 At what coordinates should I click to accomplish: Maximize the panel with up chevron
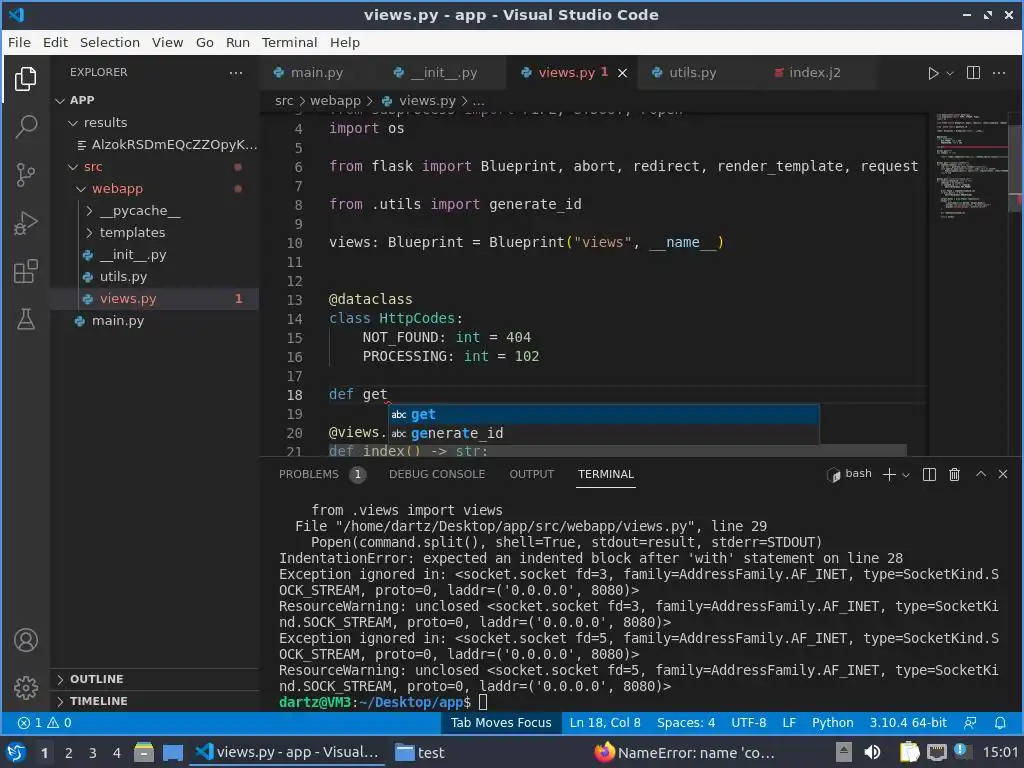coord(981,474)
